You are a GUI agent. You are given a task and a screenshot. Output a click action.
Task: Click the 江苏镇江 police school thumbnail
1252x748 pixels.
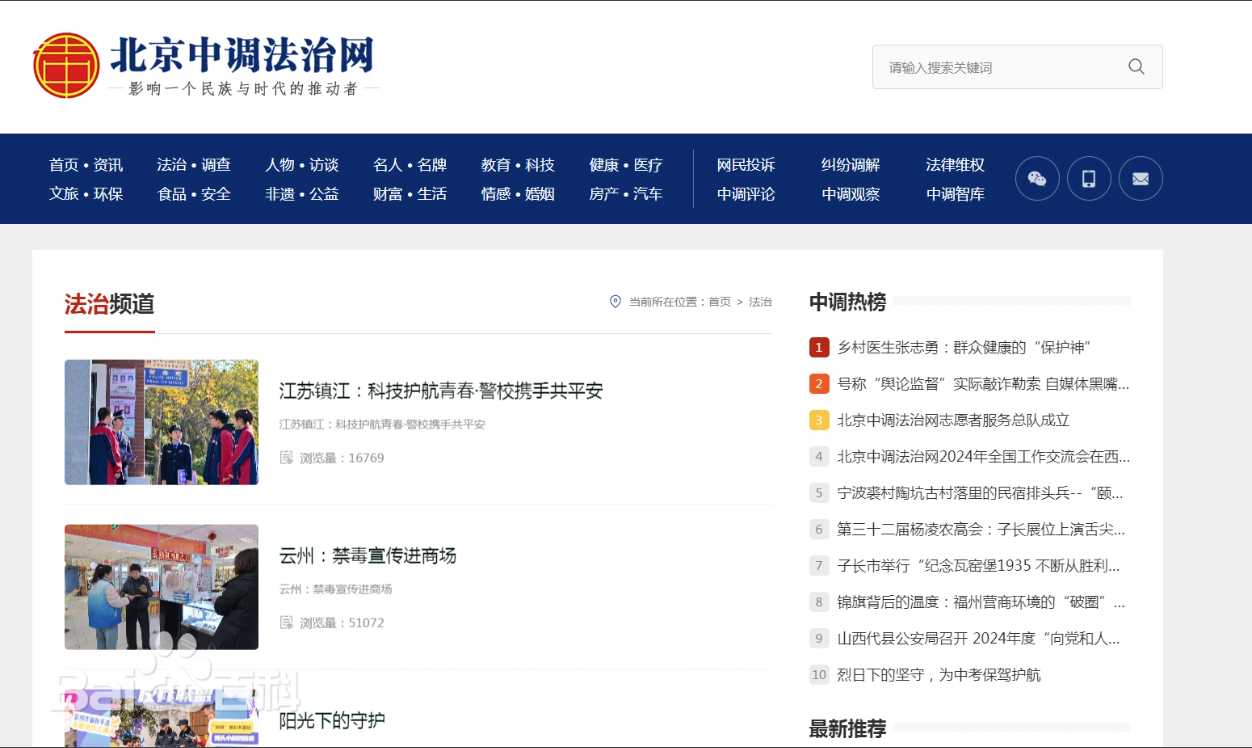pos(161,422)
